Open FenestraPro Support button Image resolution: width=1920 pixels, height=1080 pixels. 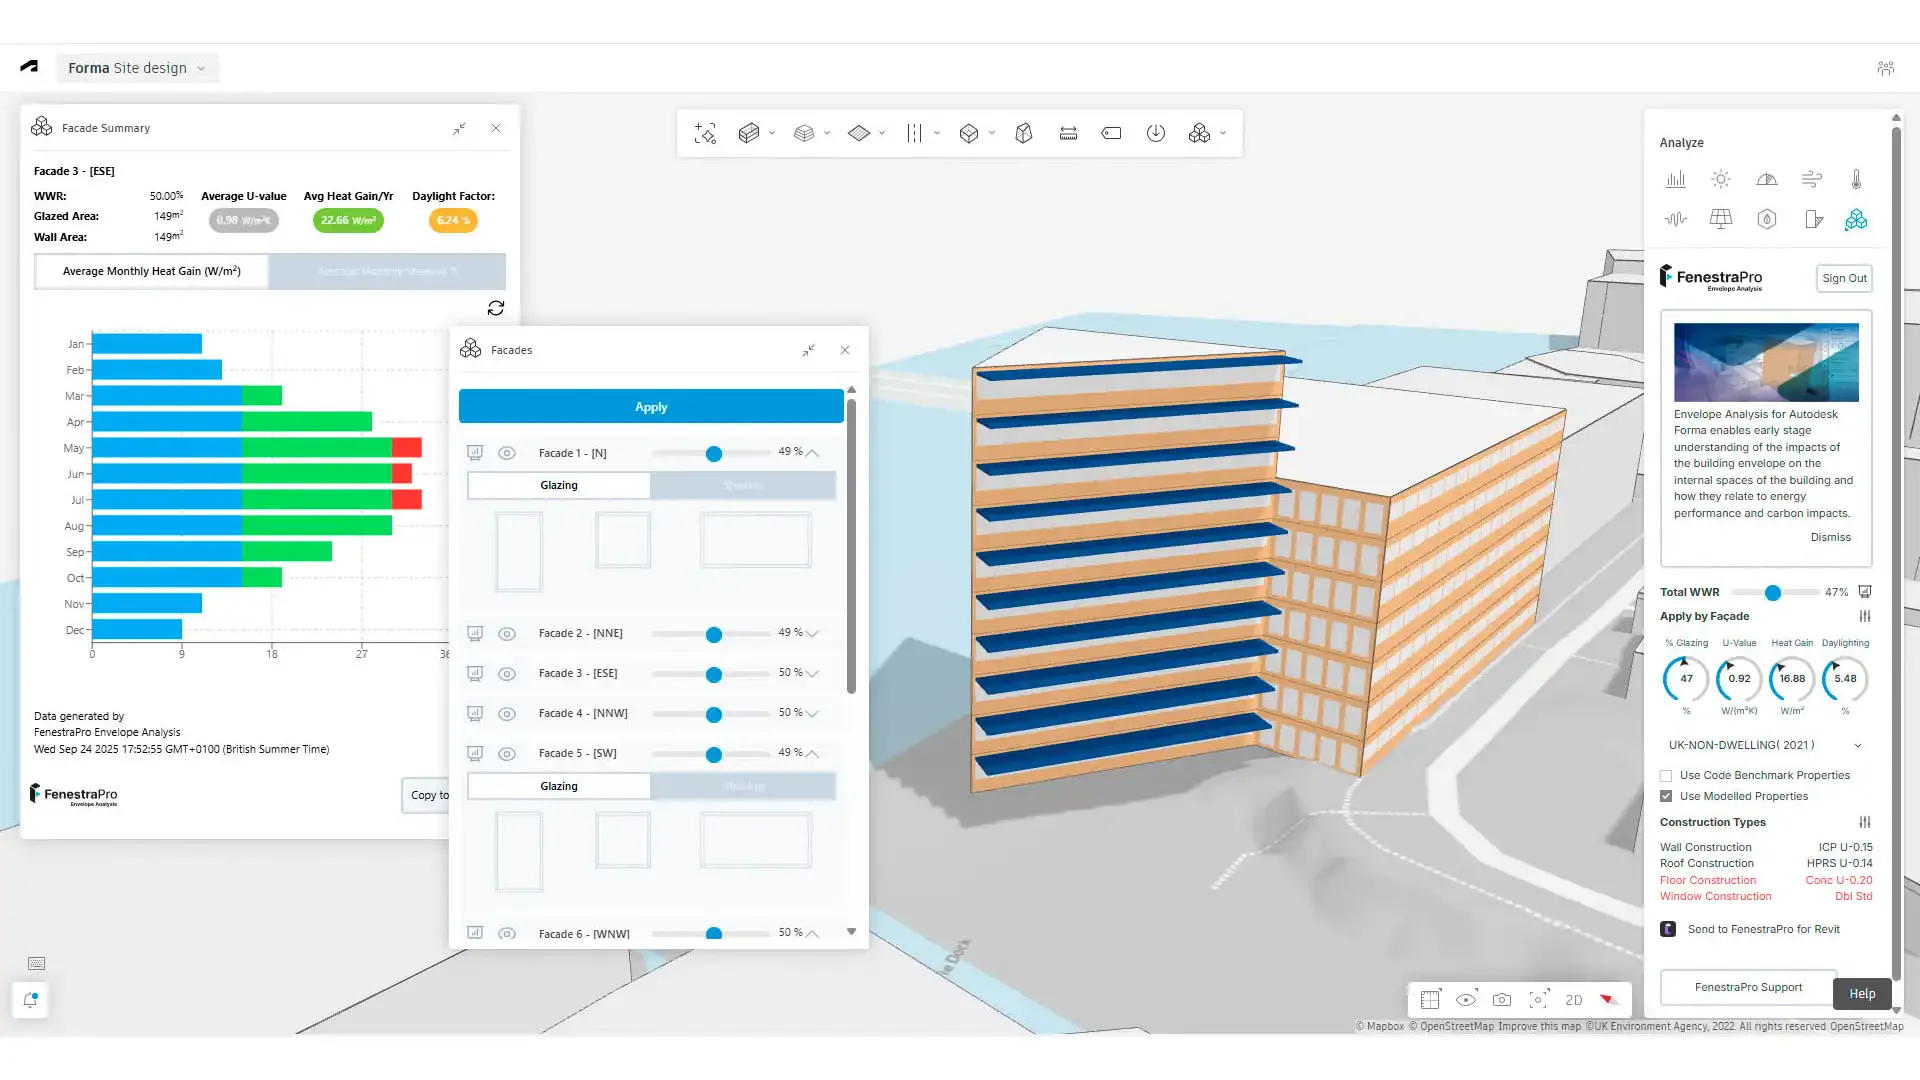[x=1748, y=988]
